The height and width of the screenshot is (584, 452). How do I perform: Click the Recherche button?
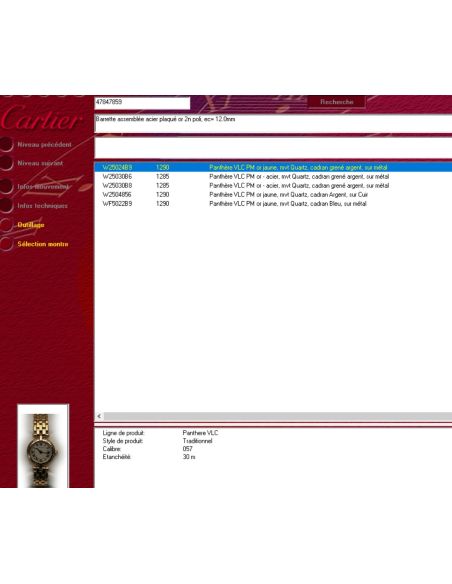click(x=337, y=102)
